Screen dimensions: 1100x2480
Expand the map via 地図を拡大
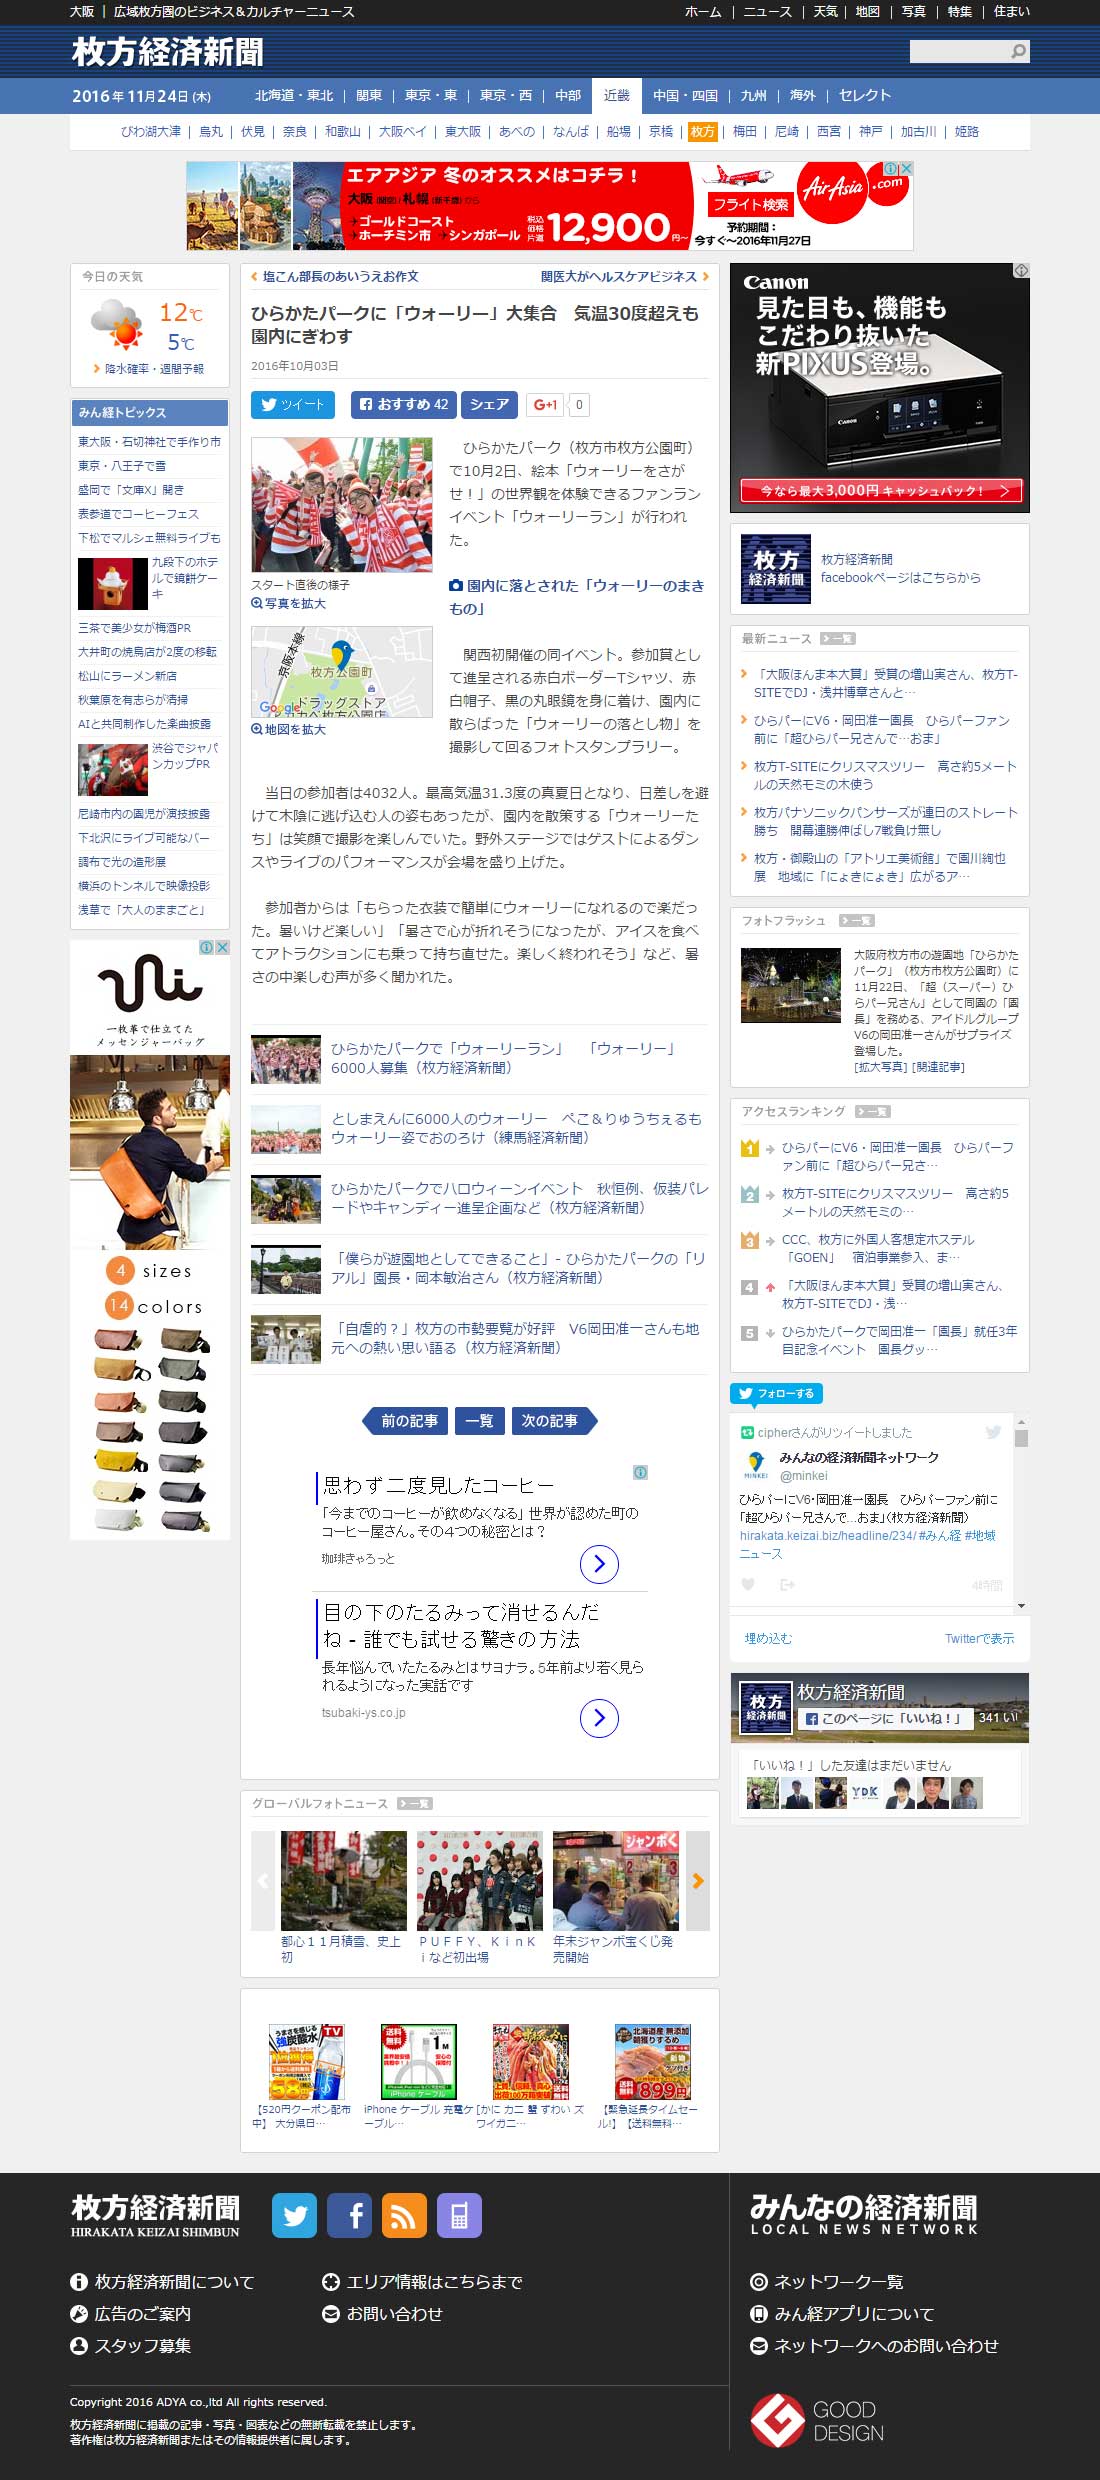click(289, 730)
